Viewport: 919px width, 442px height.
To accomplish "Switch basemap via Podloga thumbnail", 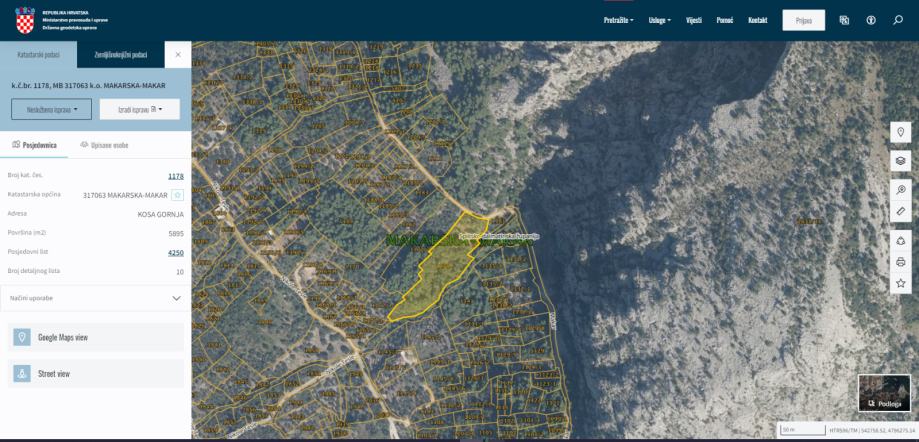I will [884, 393].
